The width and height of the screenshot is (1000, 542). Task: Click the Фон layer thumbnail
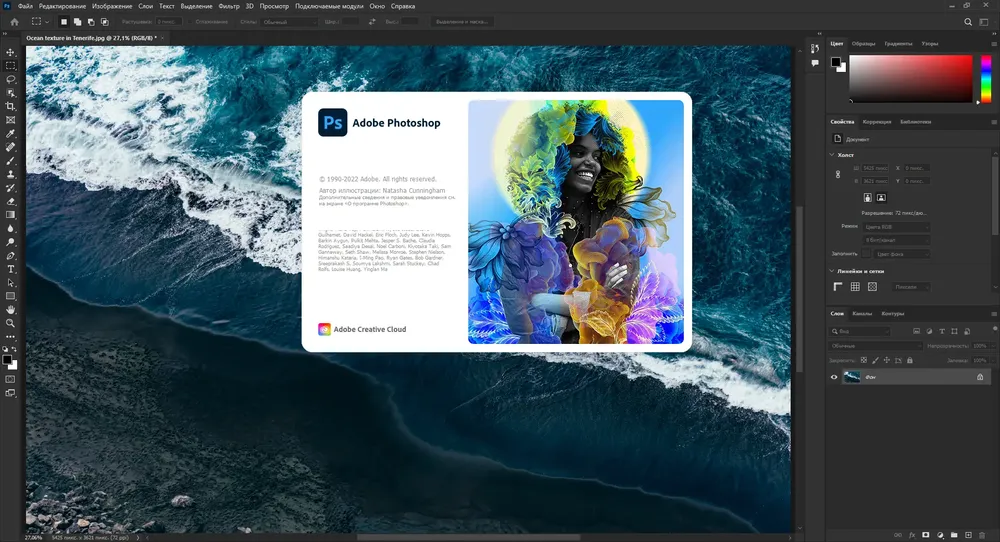click(x=852, y=377)
